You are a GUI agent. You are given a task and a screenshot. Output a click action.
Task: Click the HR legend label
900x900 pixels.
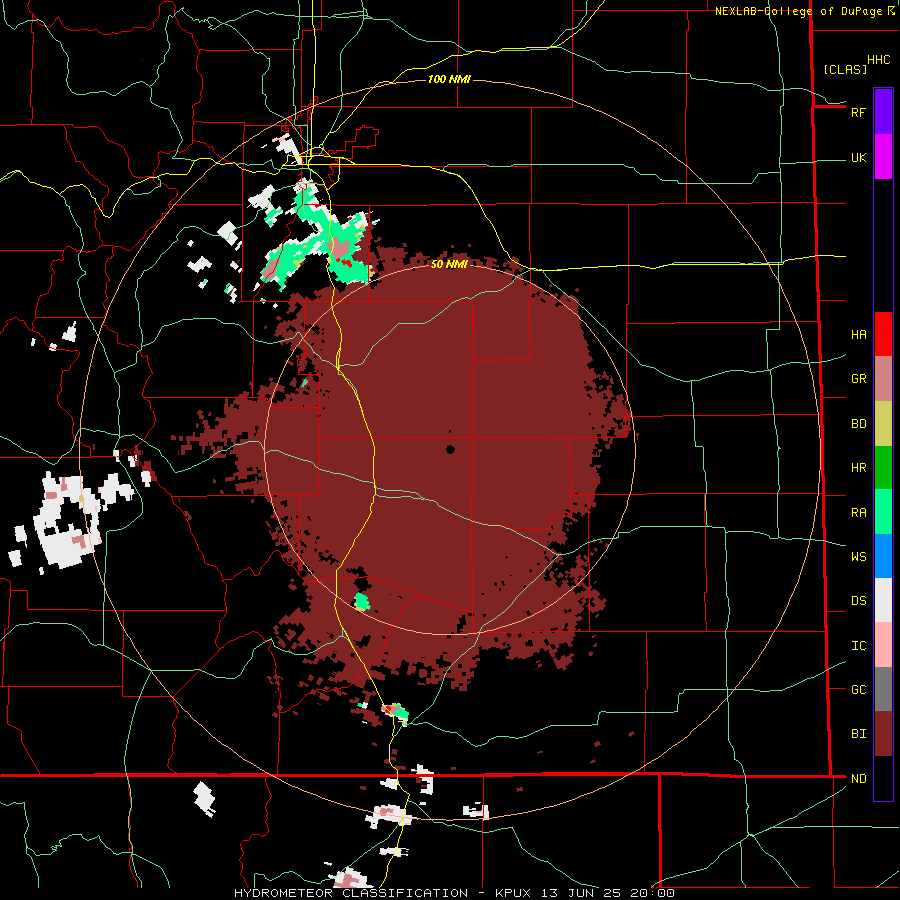click(x=858, y=468)
